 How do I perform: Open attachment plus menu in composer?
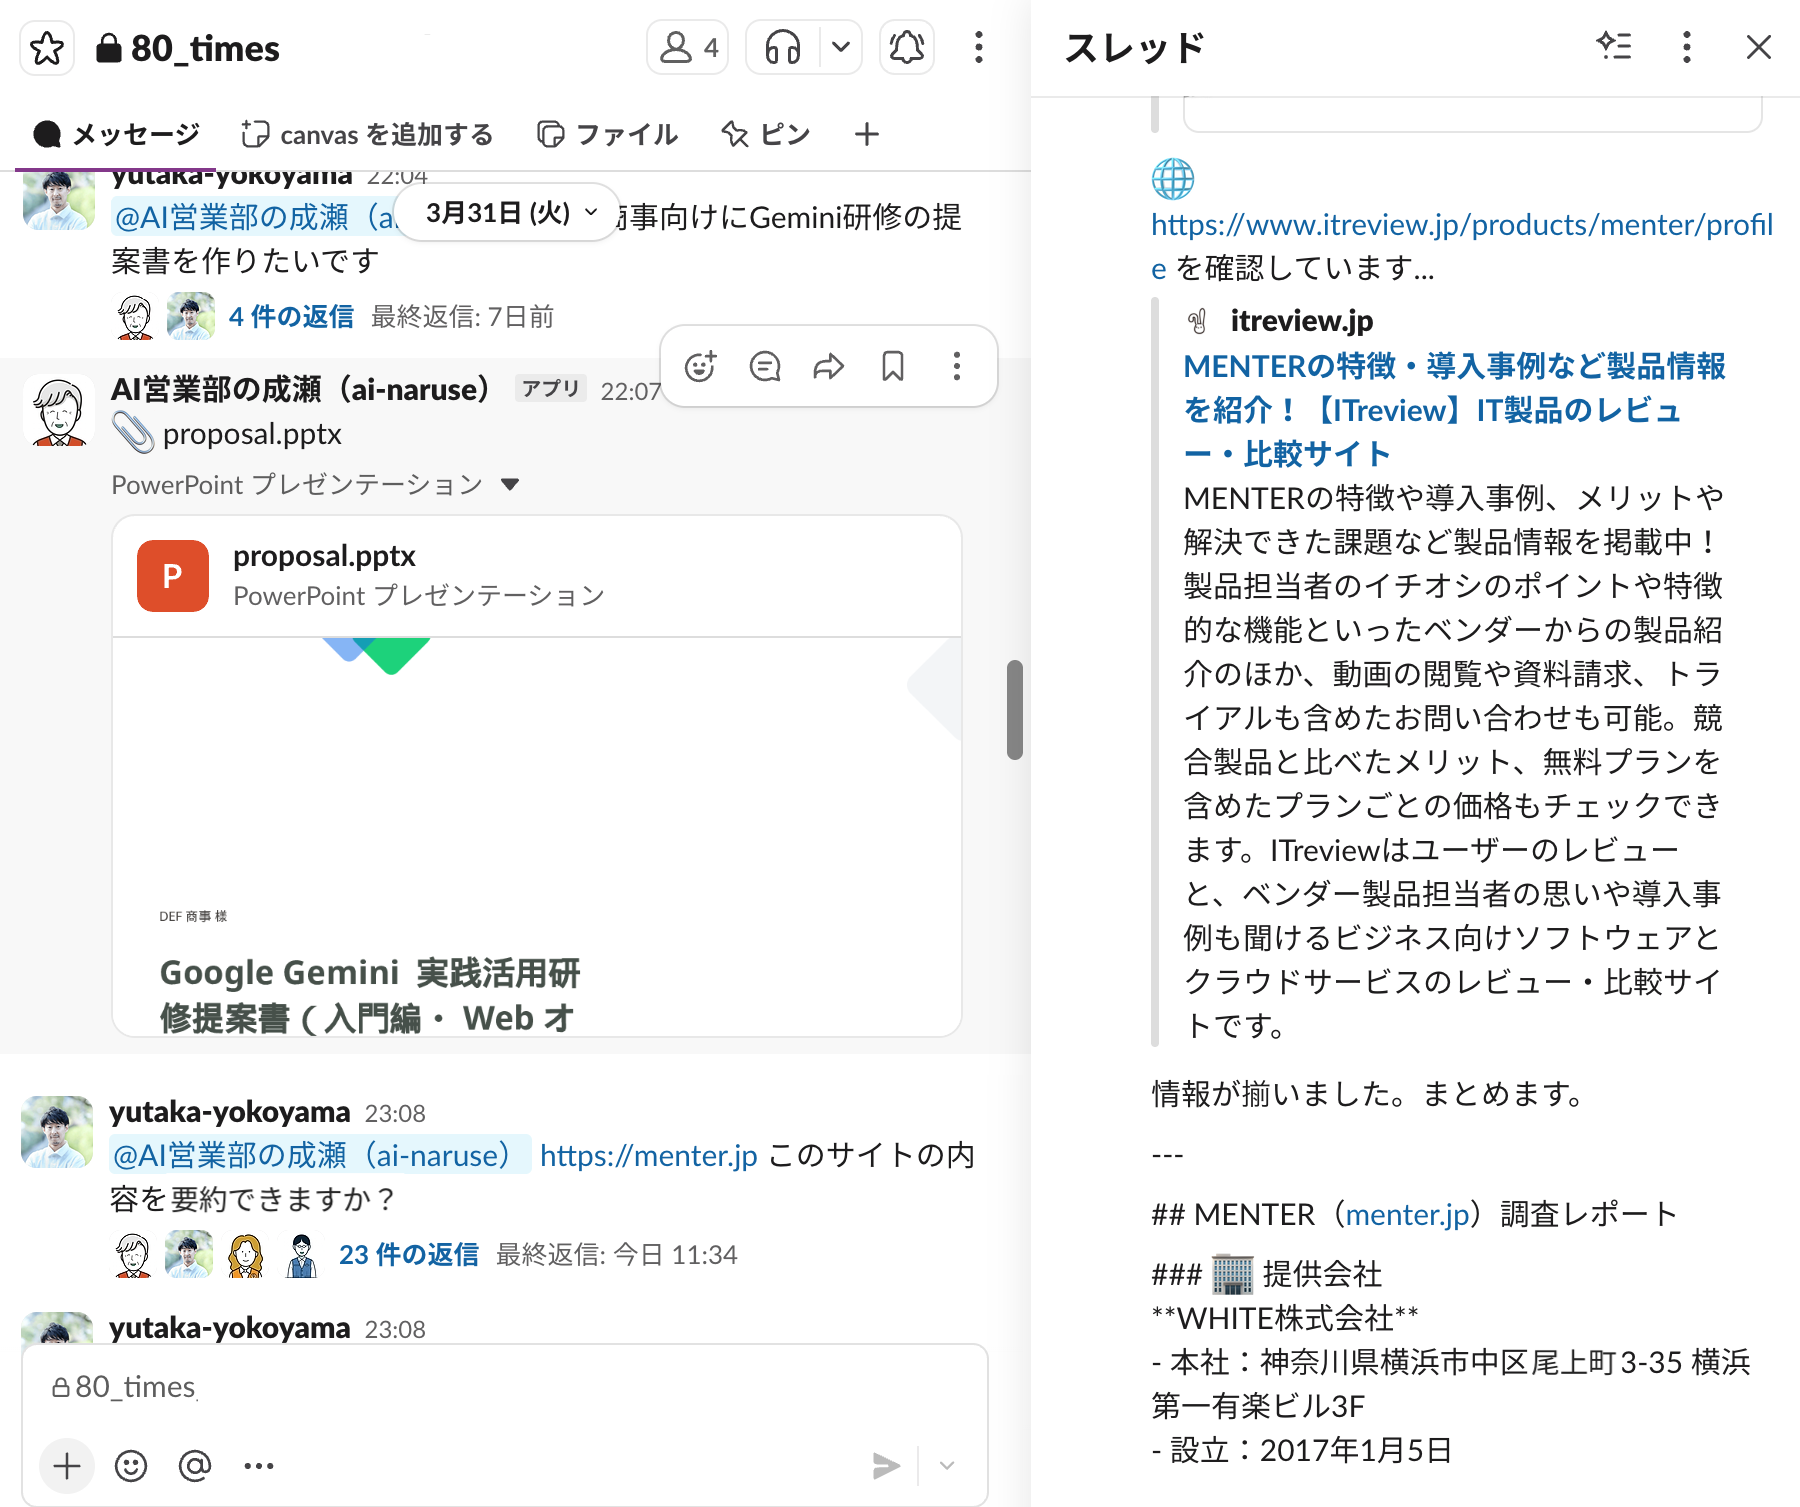pyautogui.click(x=67, y=1466)
